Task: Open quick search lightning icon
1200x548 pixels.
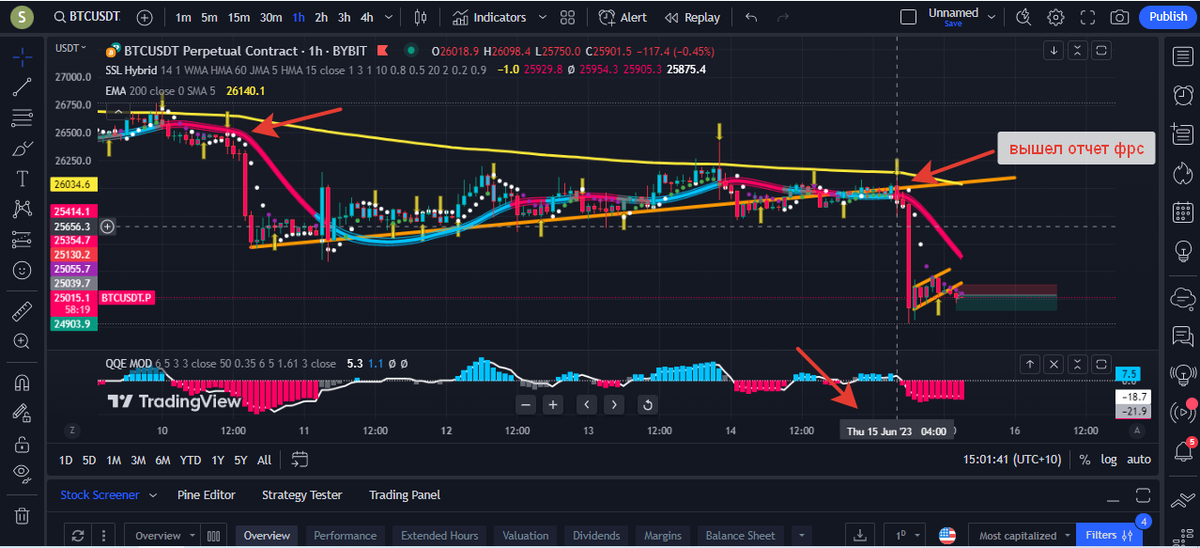Action: tap(1022, 17)
